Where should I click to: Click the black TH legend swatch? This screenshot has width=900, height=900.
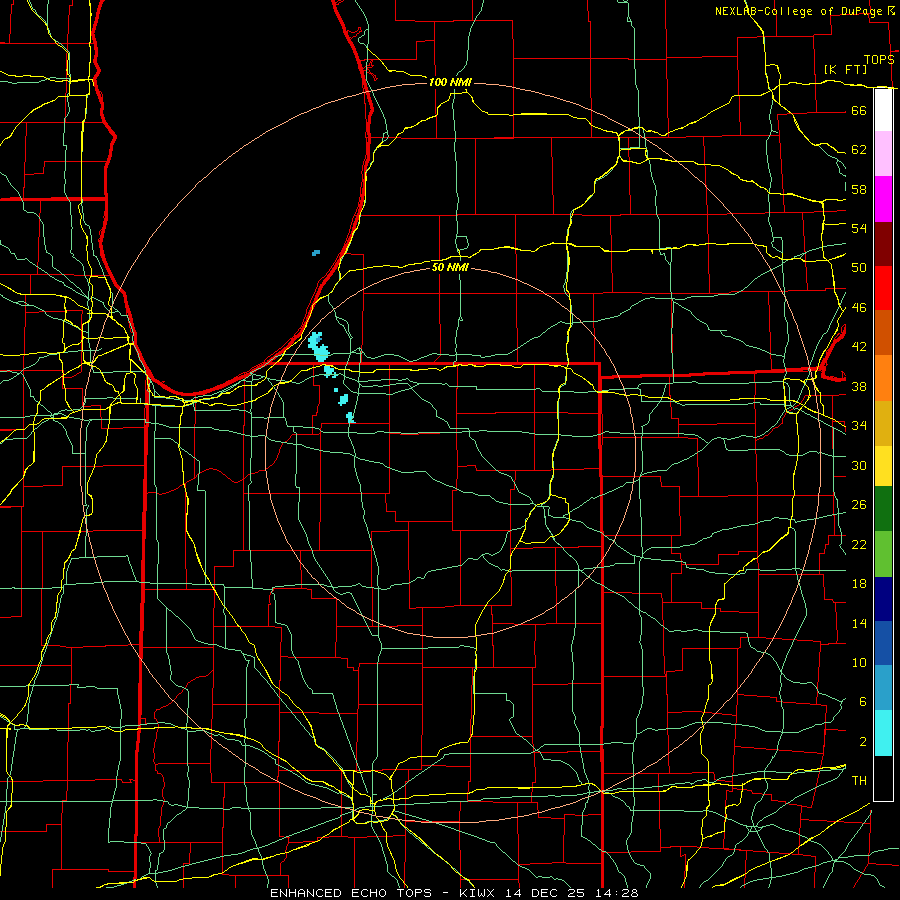click(883, 778)
